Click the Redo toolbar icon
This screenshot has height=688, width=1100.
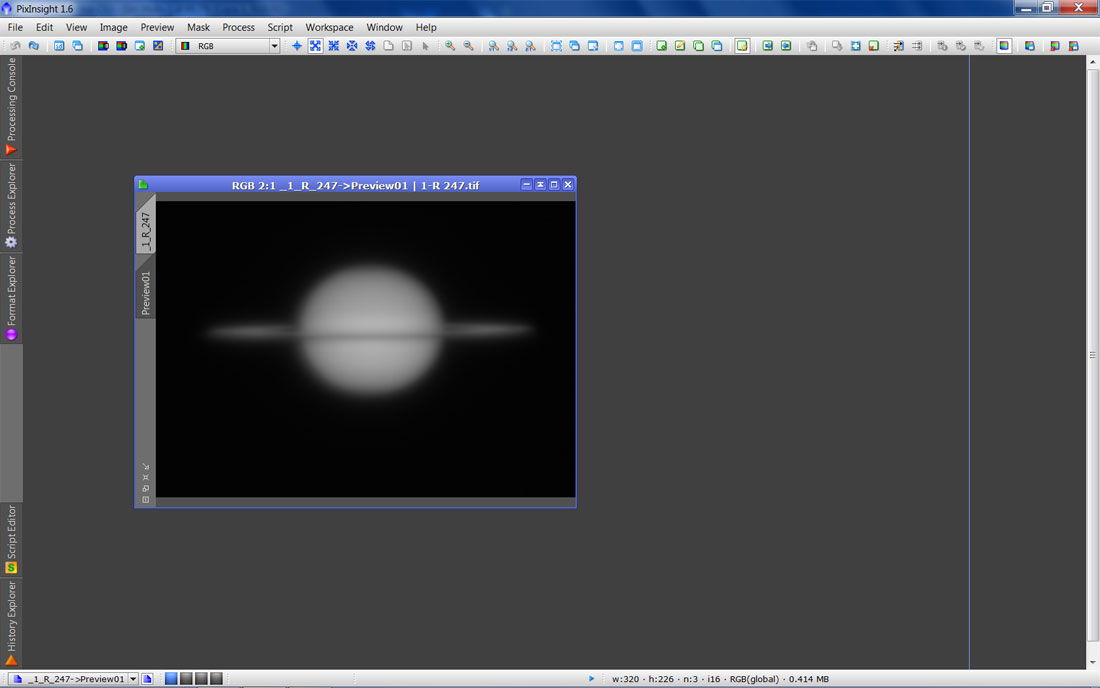(x=34, y=46)
